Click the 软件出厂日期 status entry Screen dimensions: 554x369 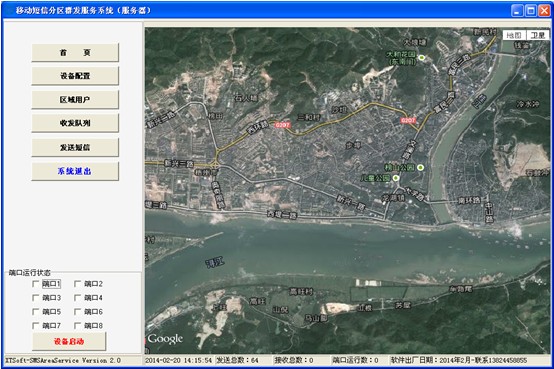click(x=459, y=360)
